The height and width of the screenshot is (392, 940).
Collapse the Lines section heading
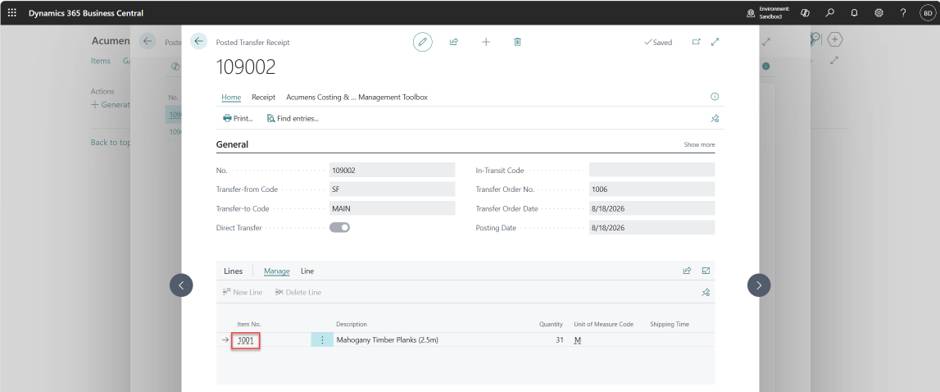[x=233, y=272]
